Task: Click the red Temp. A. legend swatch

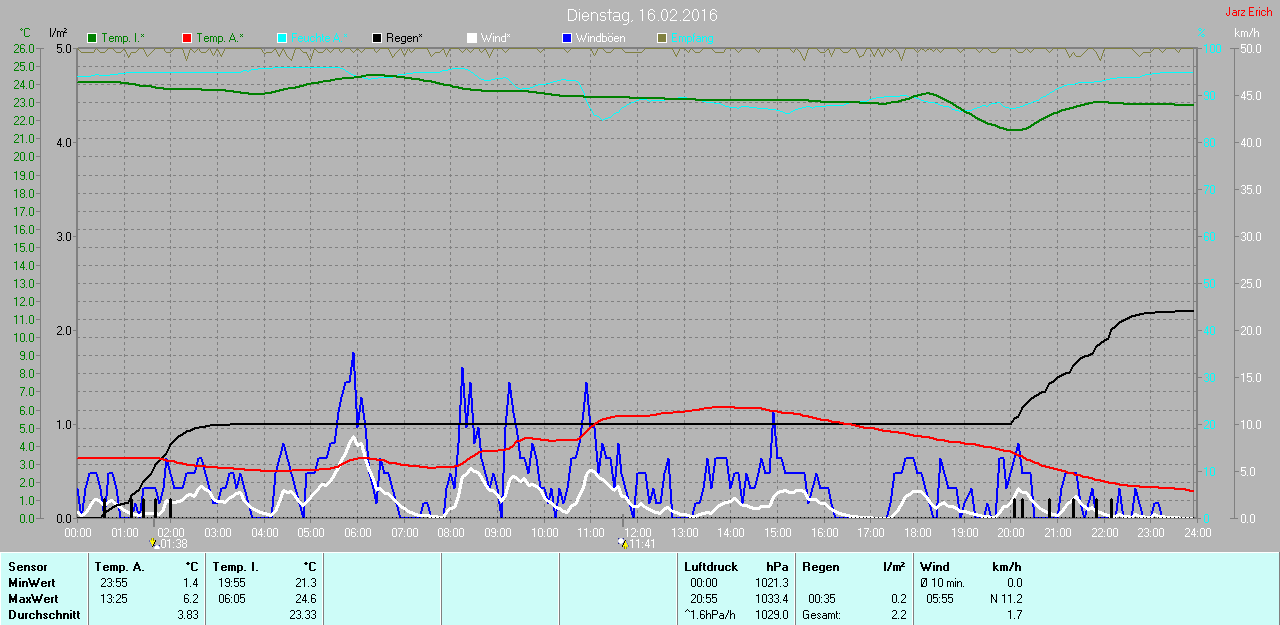Action: (187, 38)
